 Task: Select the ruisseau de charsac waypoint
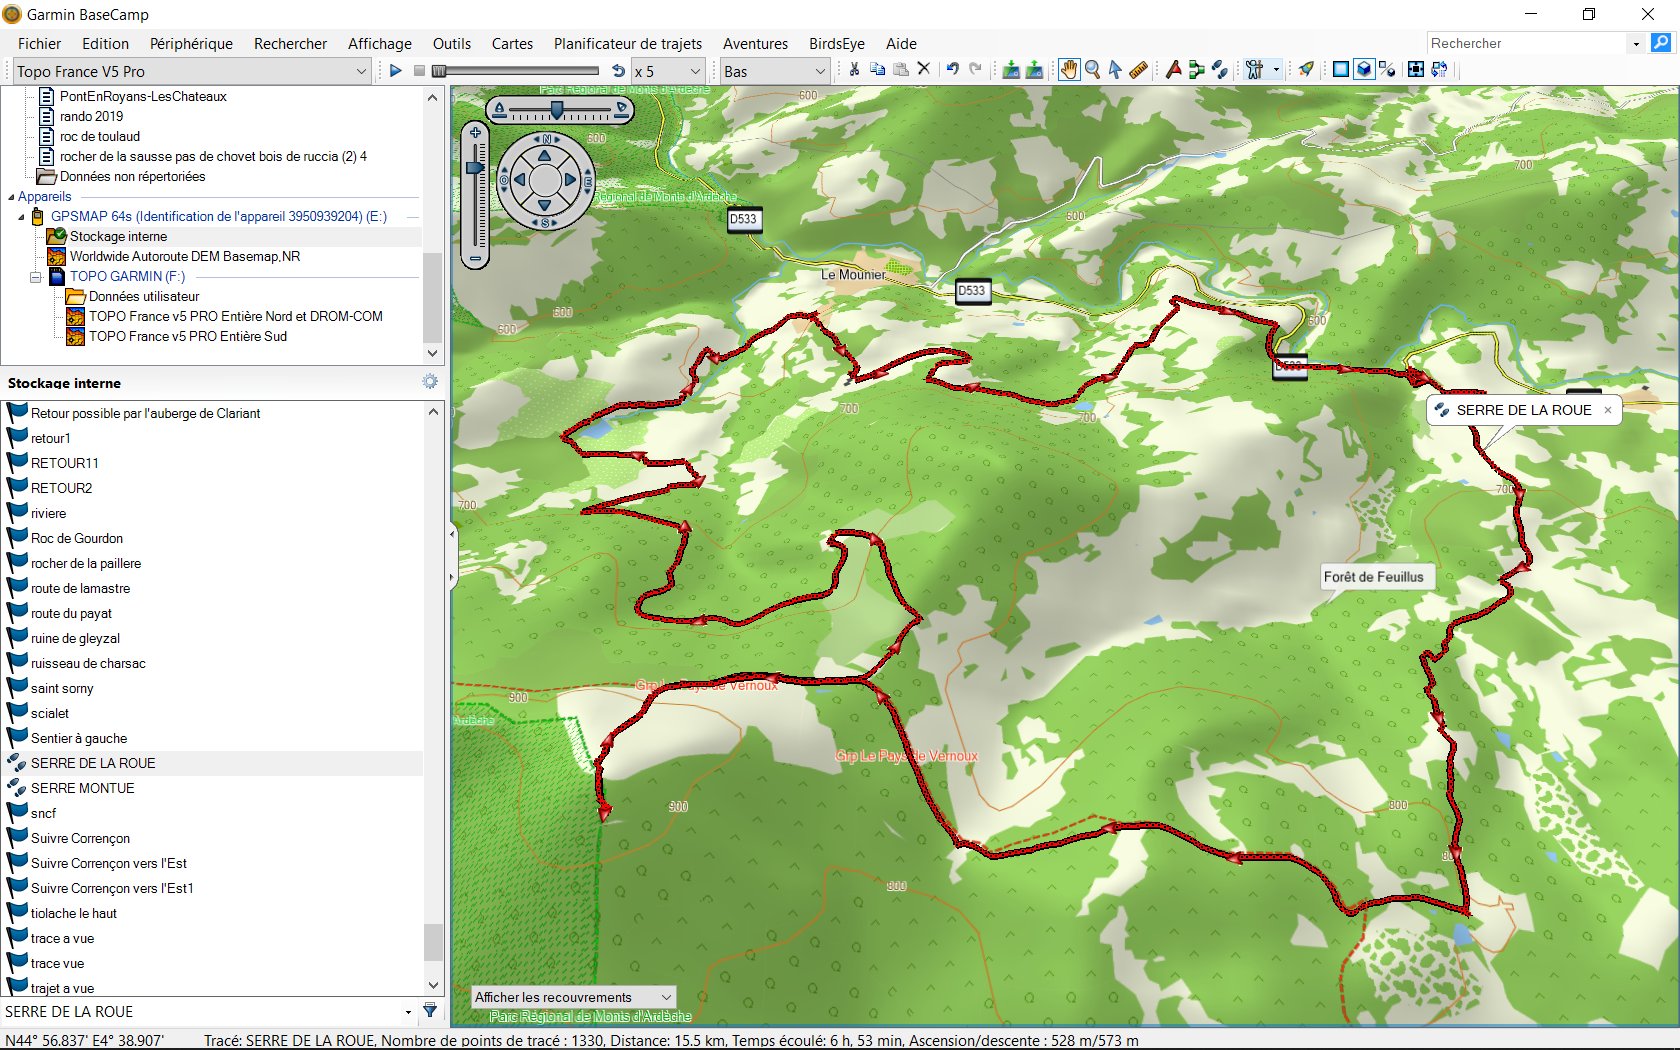click(88, 663)
